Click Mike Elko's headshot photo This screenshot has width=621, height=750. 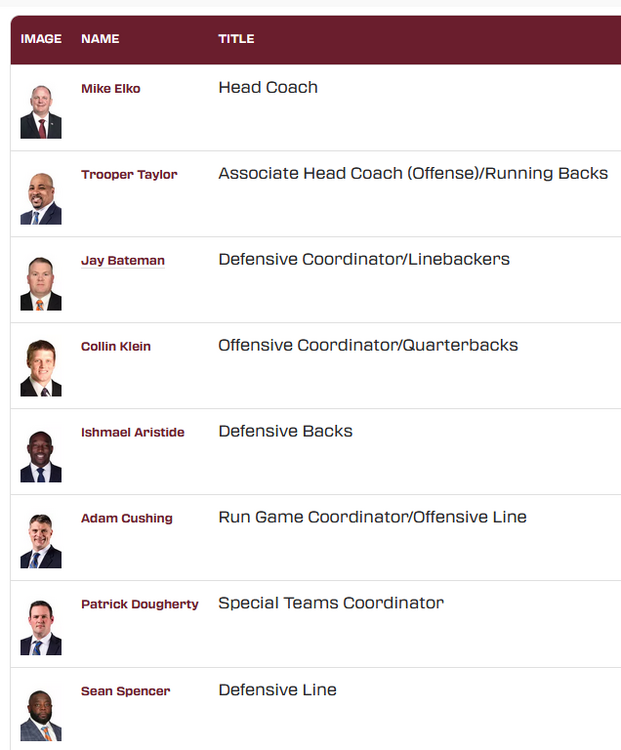tap(41, 111)
